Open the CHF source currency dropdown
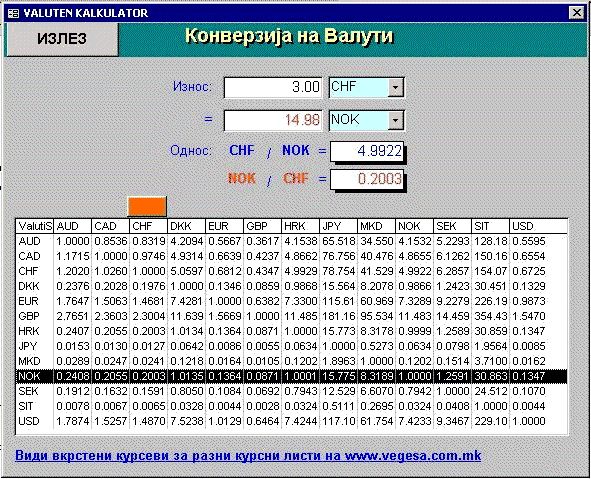The height and width of the screenshot is (479, 591). pos(395,88)
